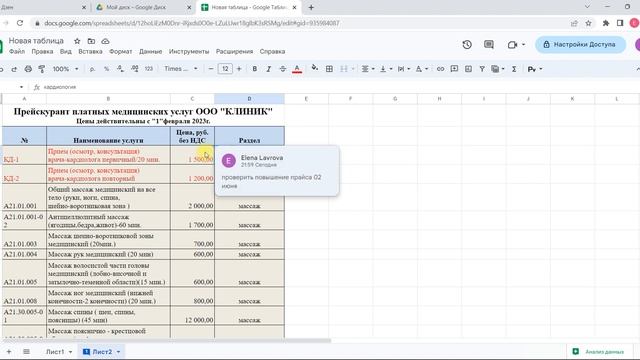Open fill color picker

coord(315,68)
